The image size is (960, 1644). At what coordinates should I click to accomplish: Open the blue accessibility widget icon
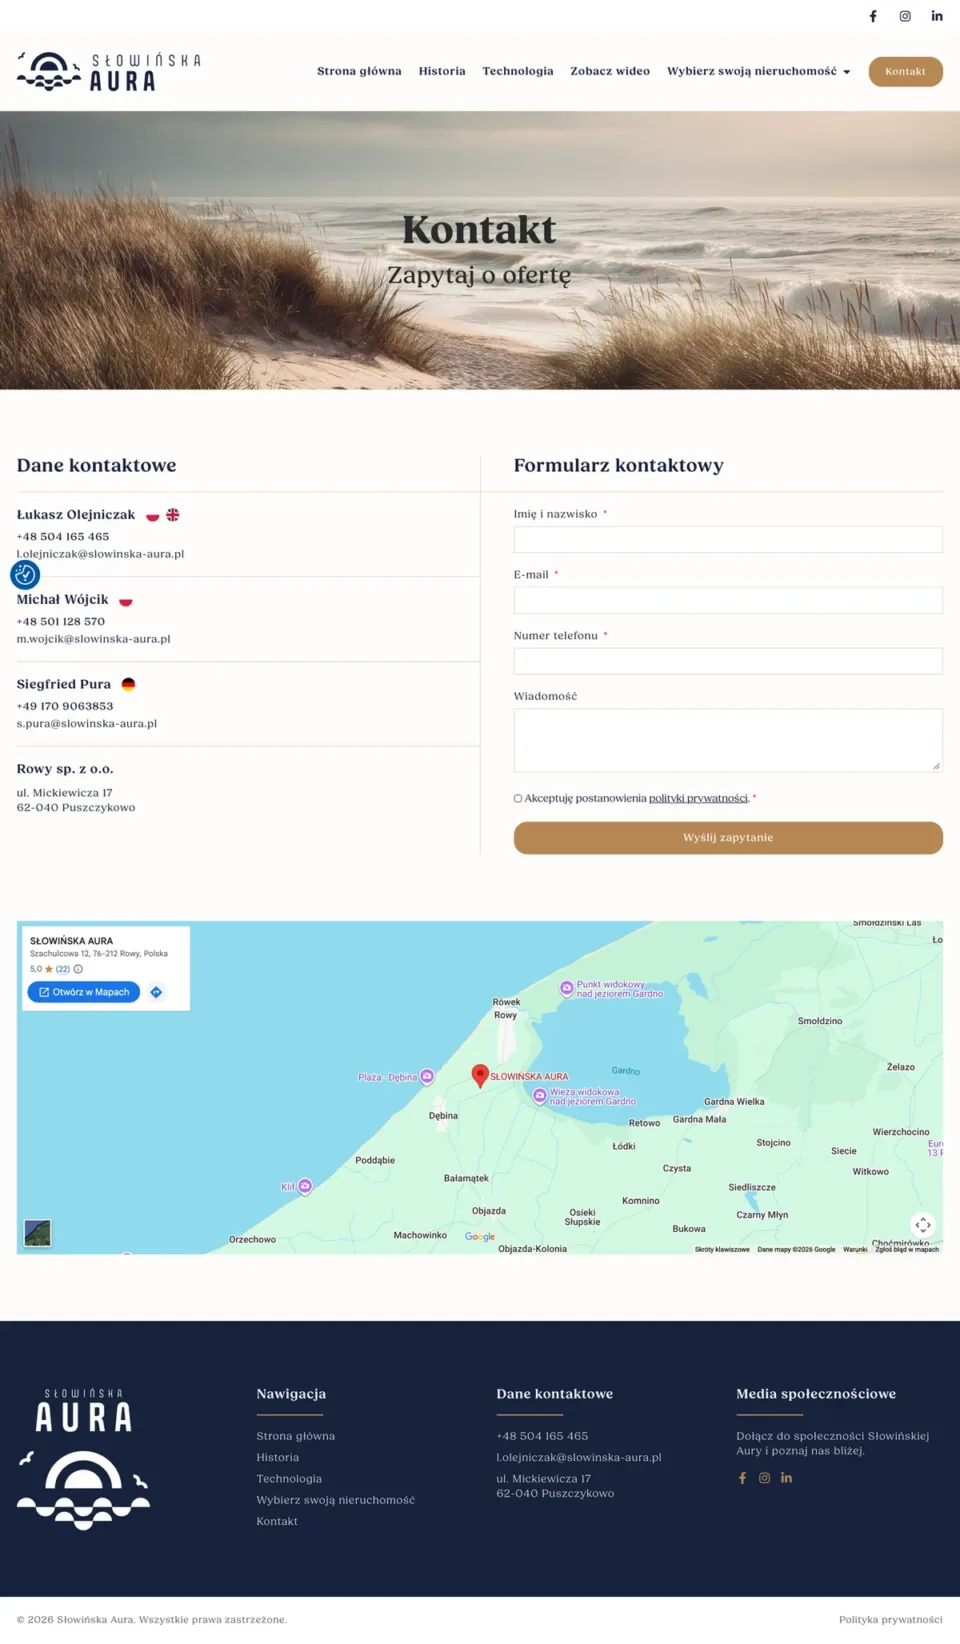25,574
